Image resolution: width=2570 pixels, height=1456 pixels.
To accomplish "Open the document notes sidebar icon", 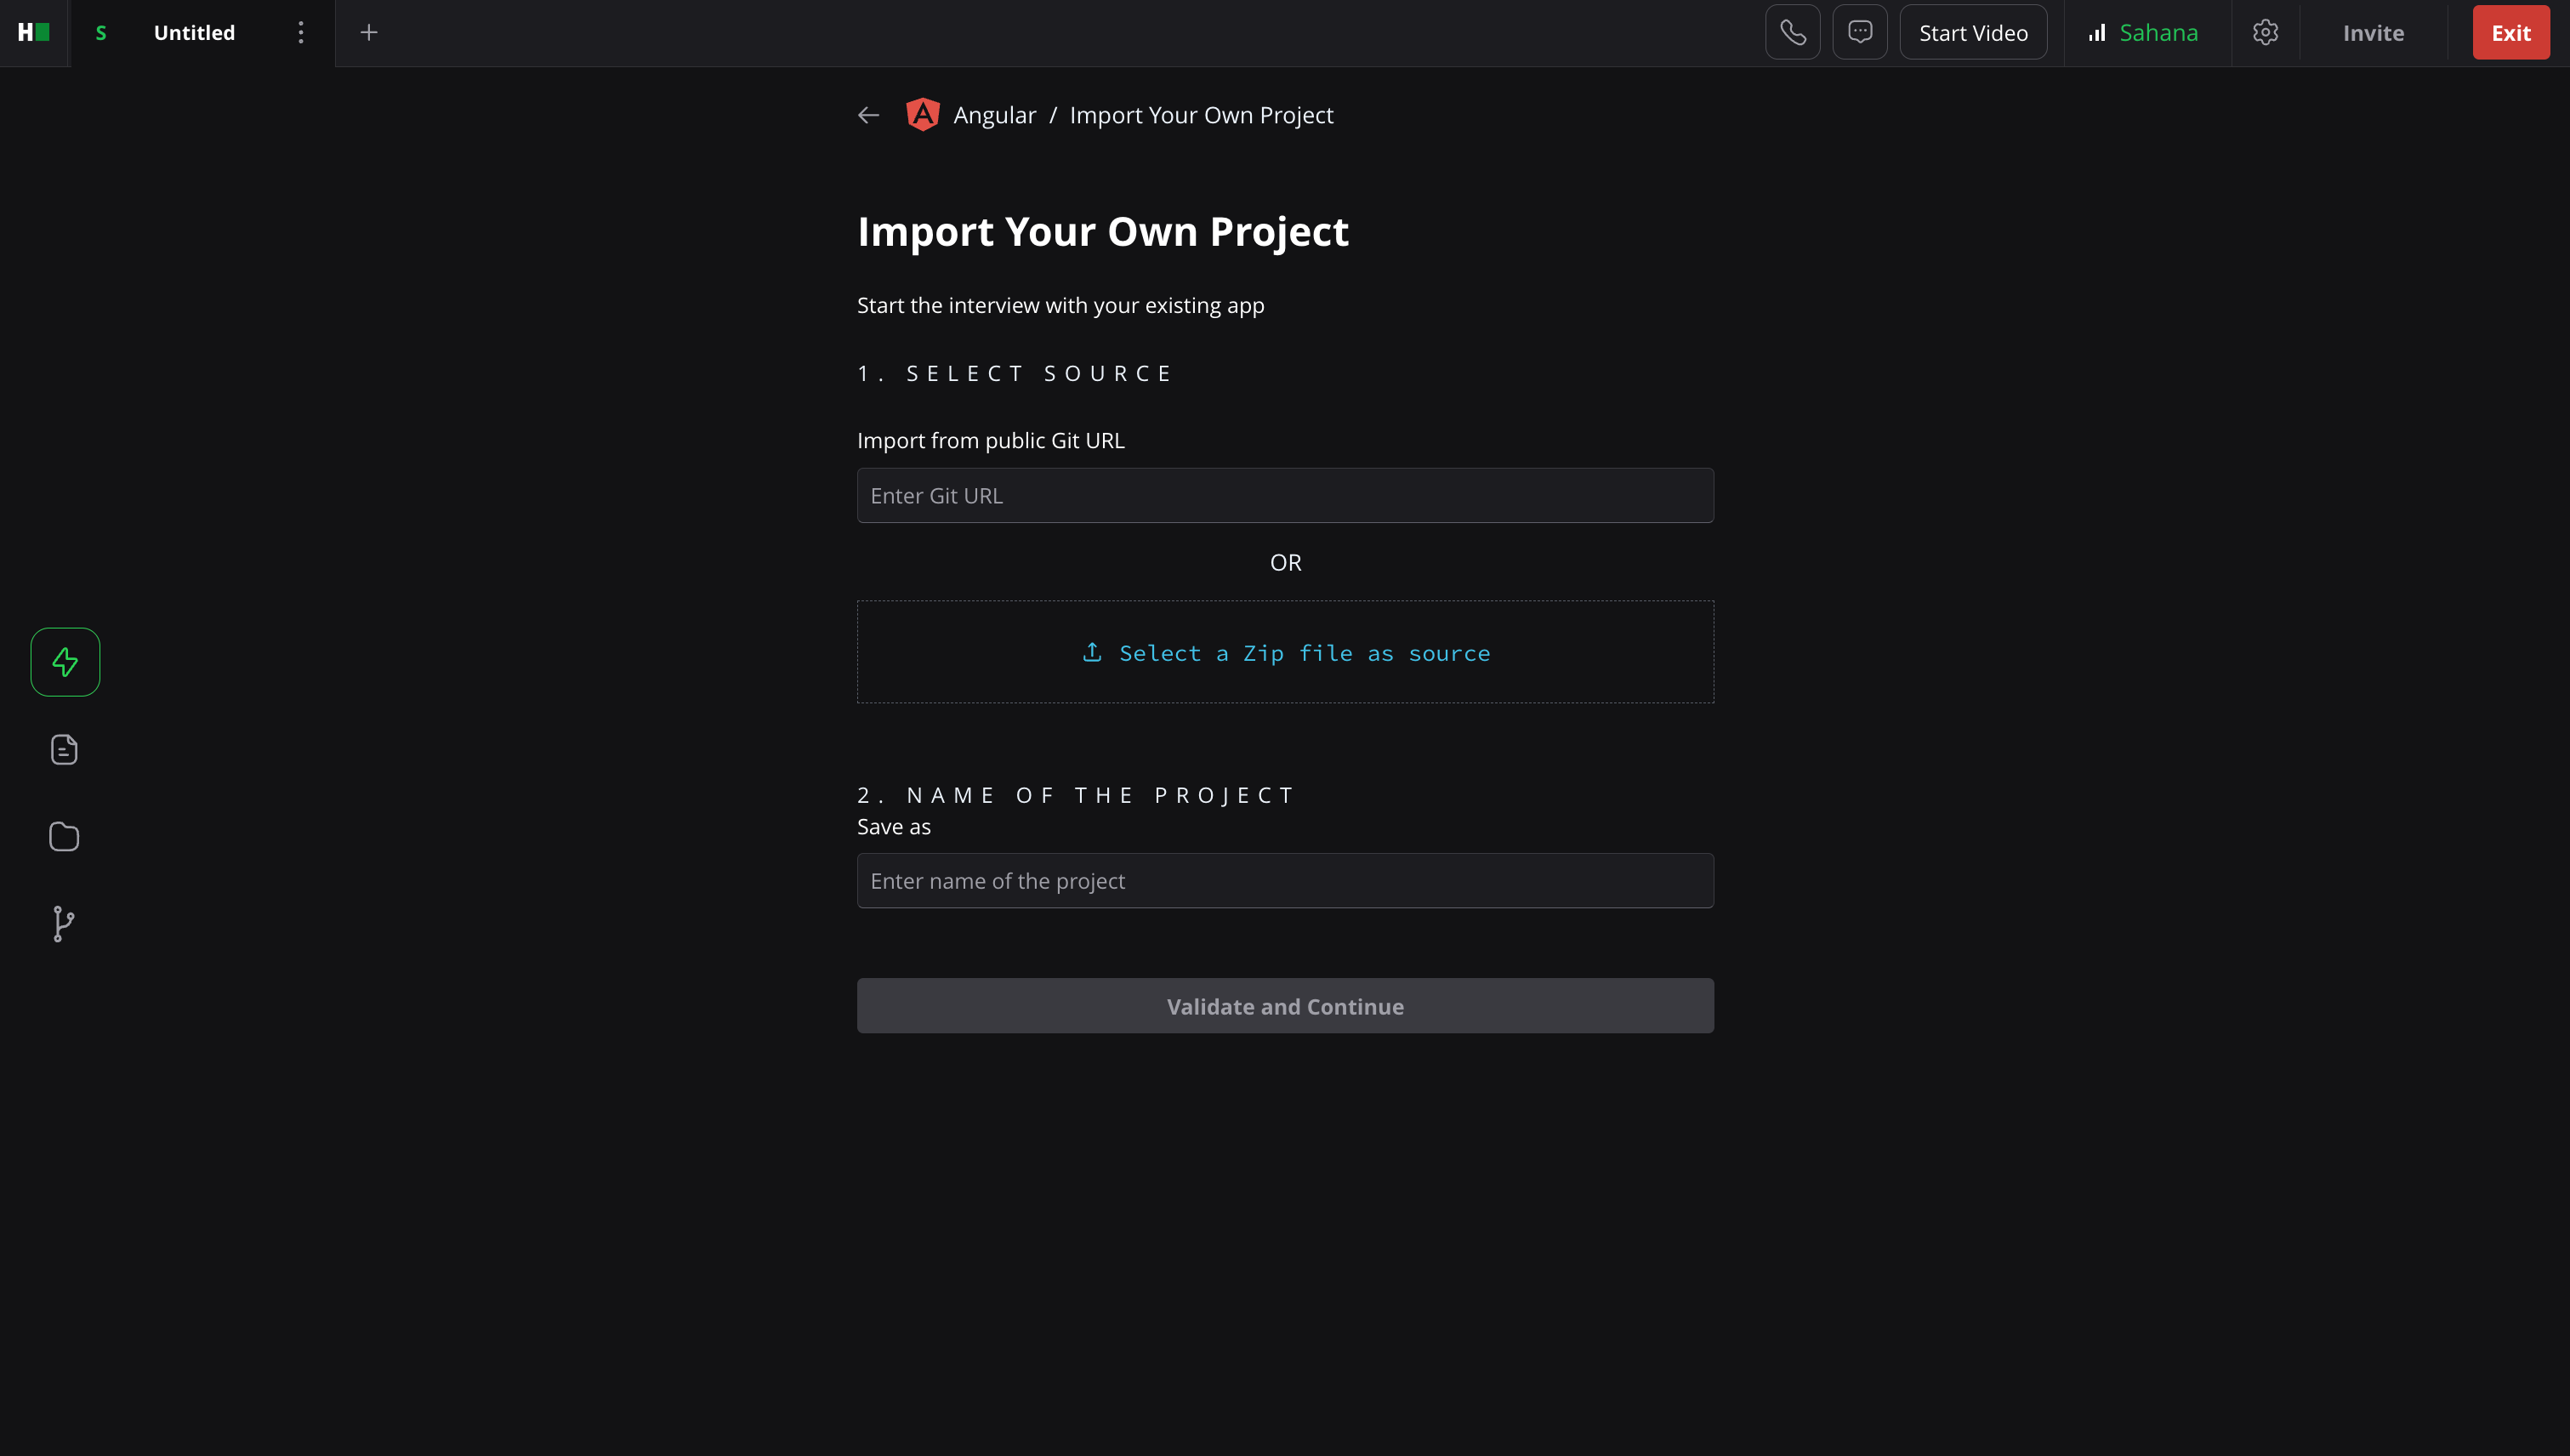I will 64,749.
